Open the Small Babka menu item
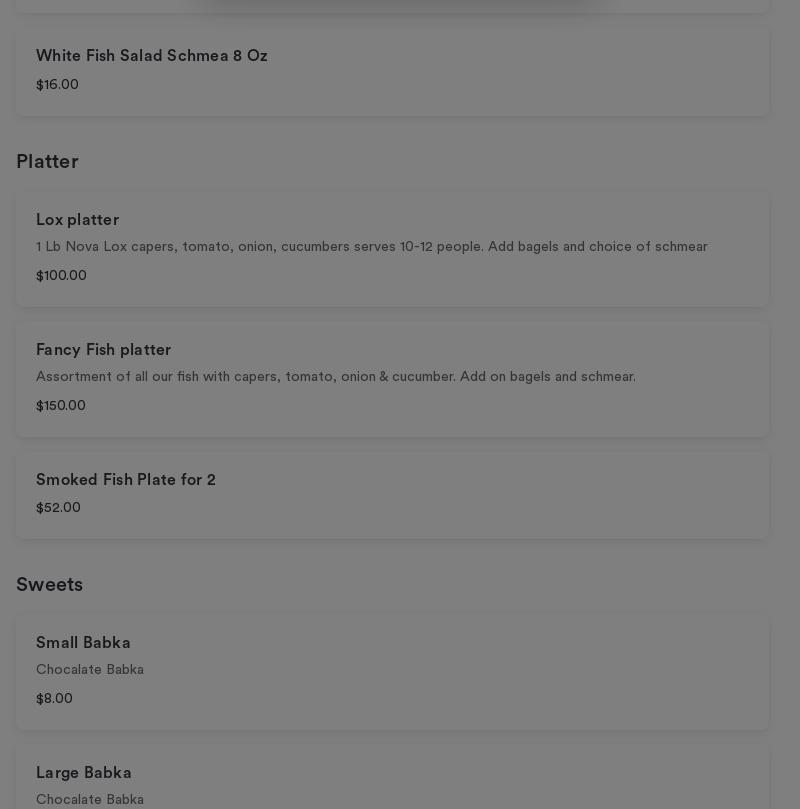Screen dimensions: 800x809 click(83, 643)
